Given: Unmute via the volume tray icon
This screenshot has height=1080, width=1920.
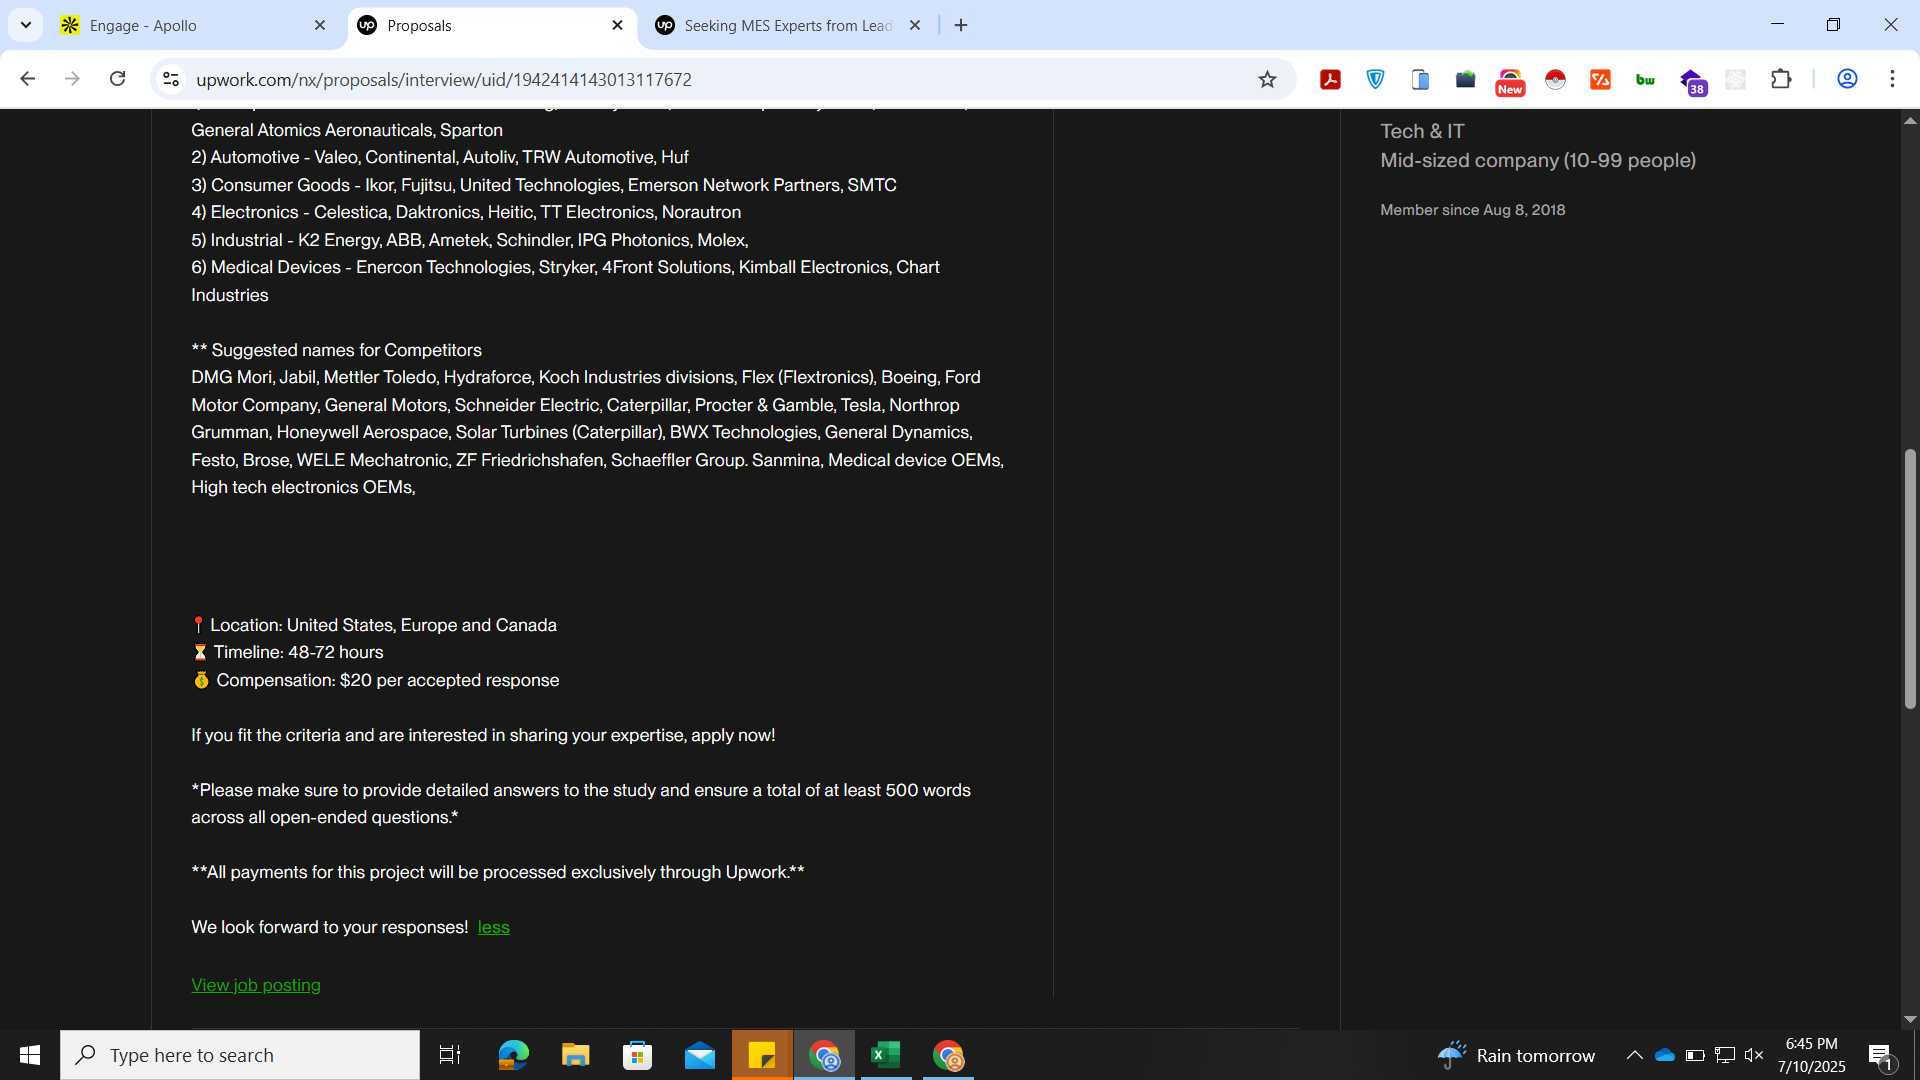Looking at the screenshot, I should coord(1754,1055).
